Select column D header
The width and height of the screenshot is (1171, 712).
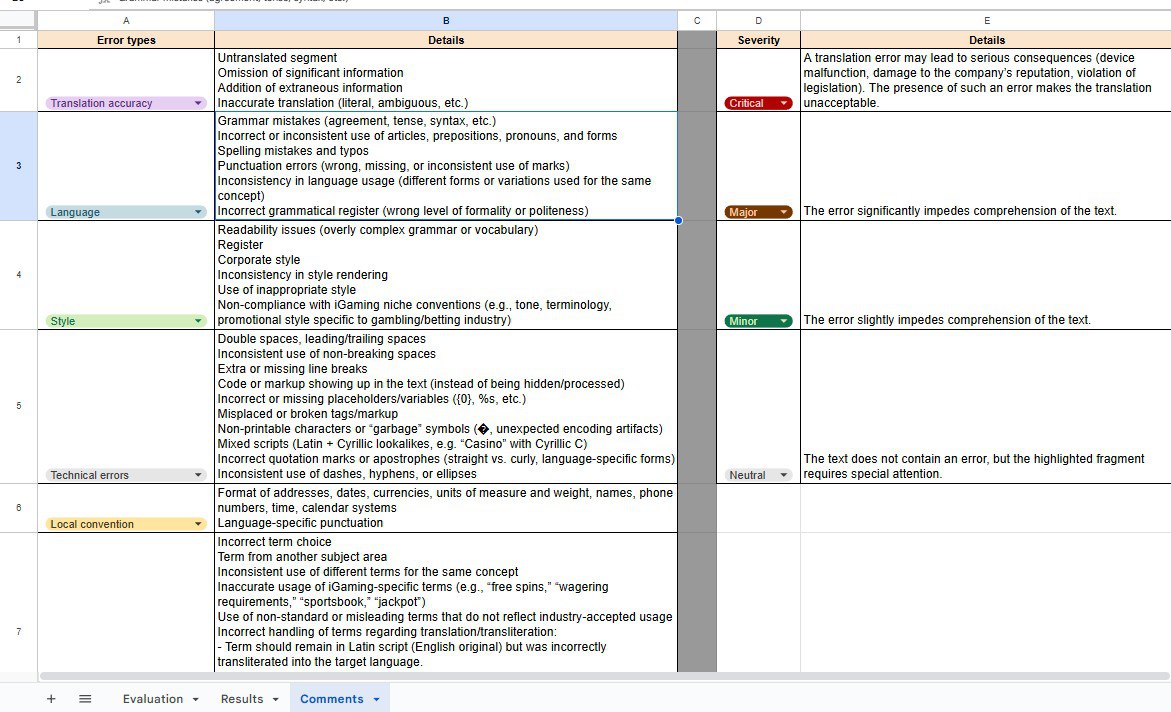758,20
